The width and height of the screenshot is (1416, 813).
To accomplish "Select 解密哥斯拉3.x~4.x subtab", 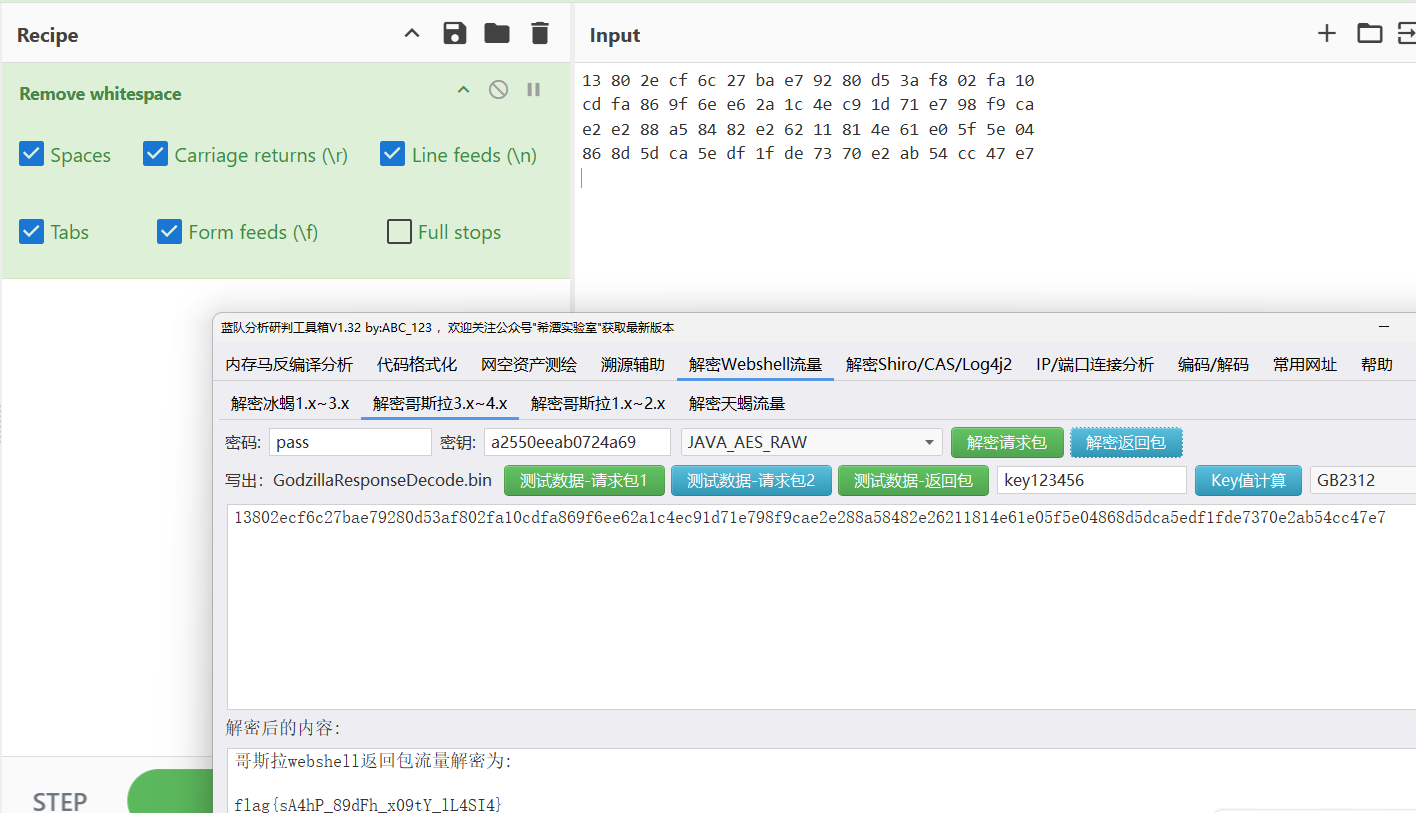I will pyautogui.click(x=440, y=403).
